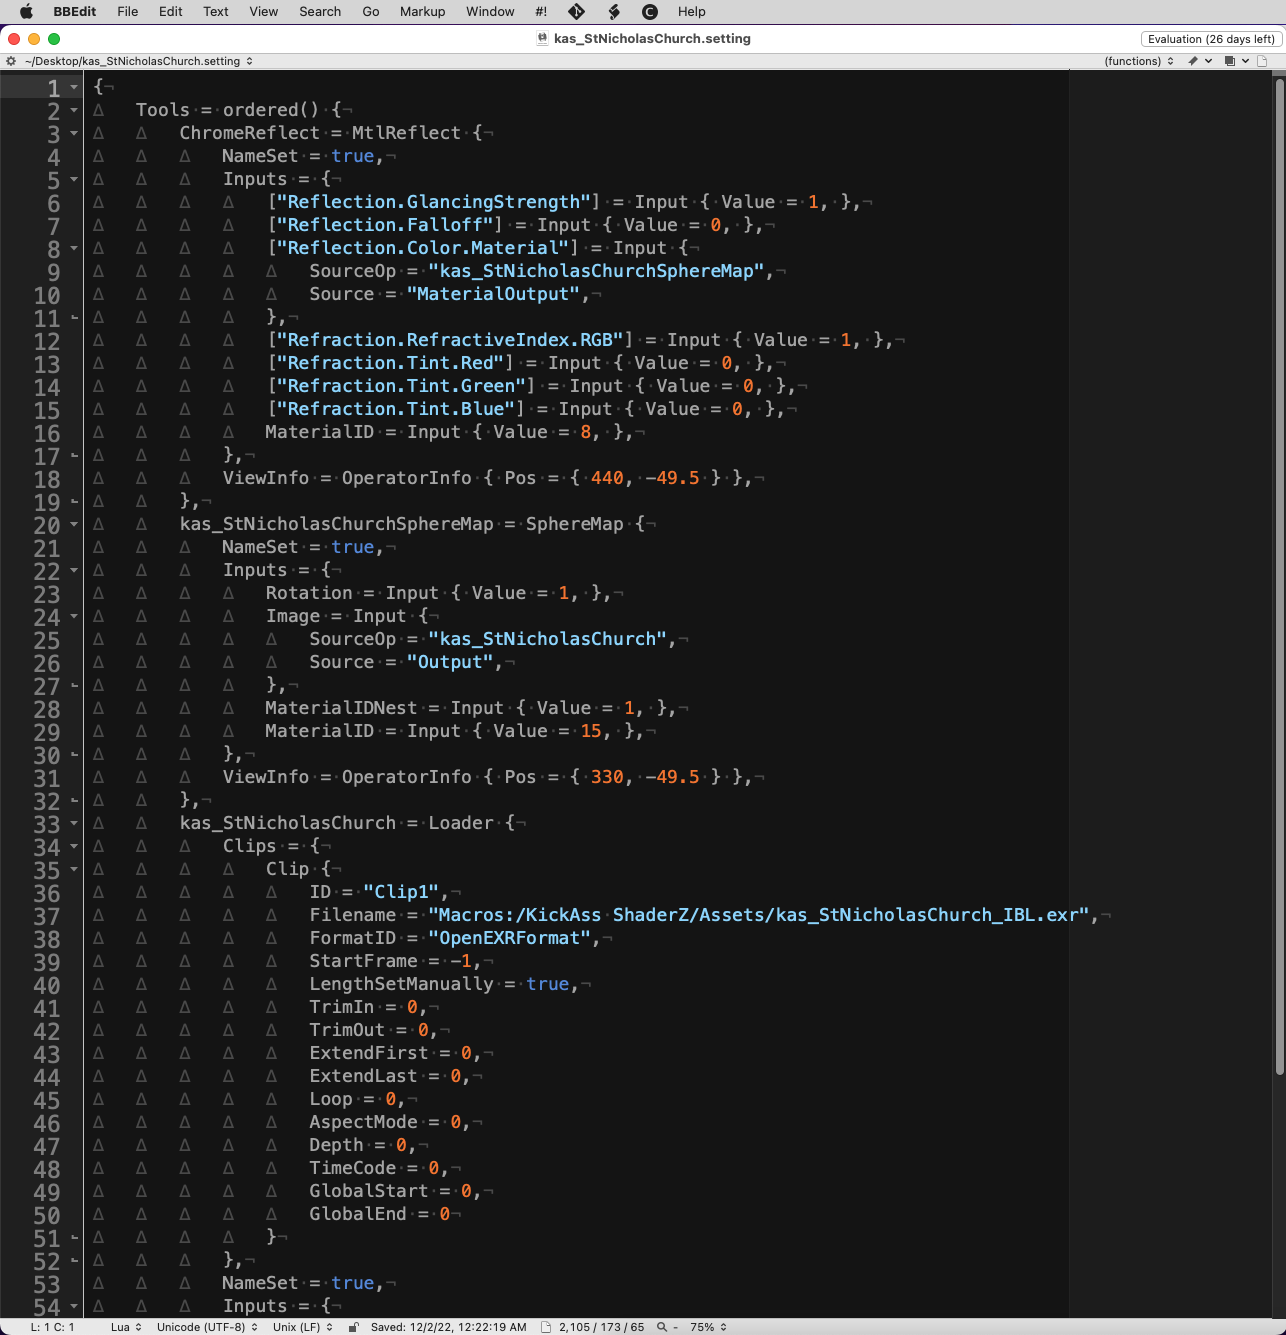The height and width of the screenshot is (1335, 1286).
Task: Click the value 330 on line 31
Action: [x=607, y=778]
